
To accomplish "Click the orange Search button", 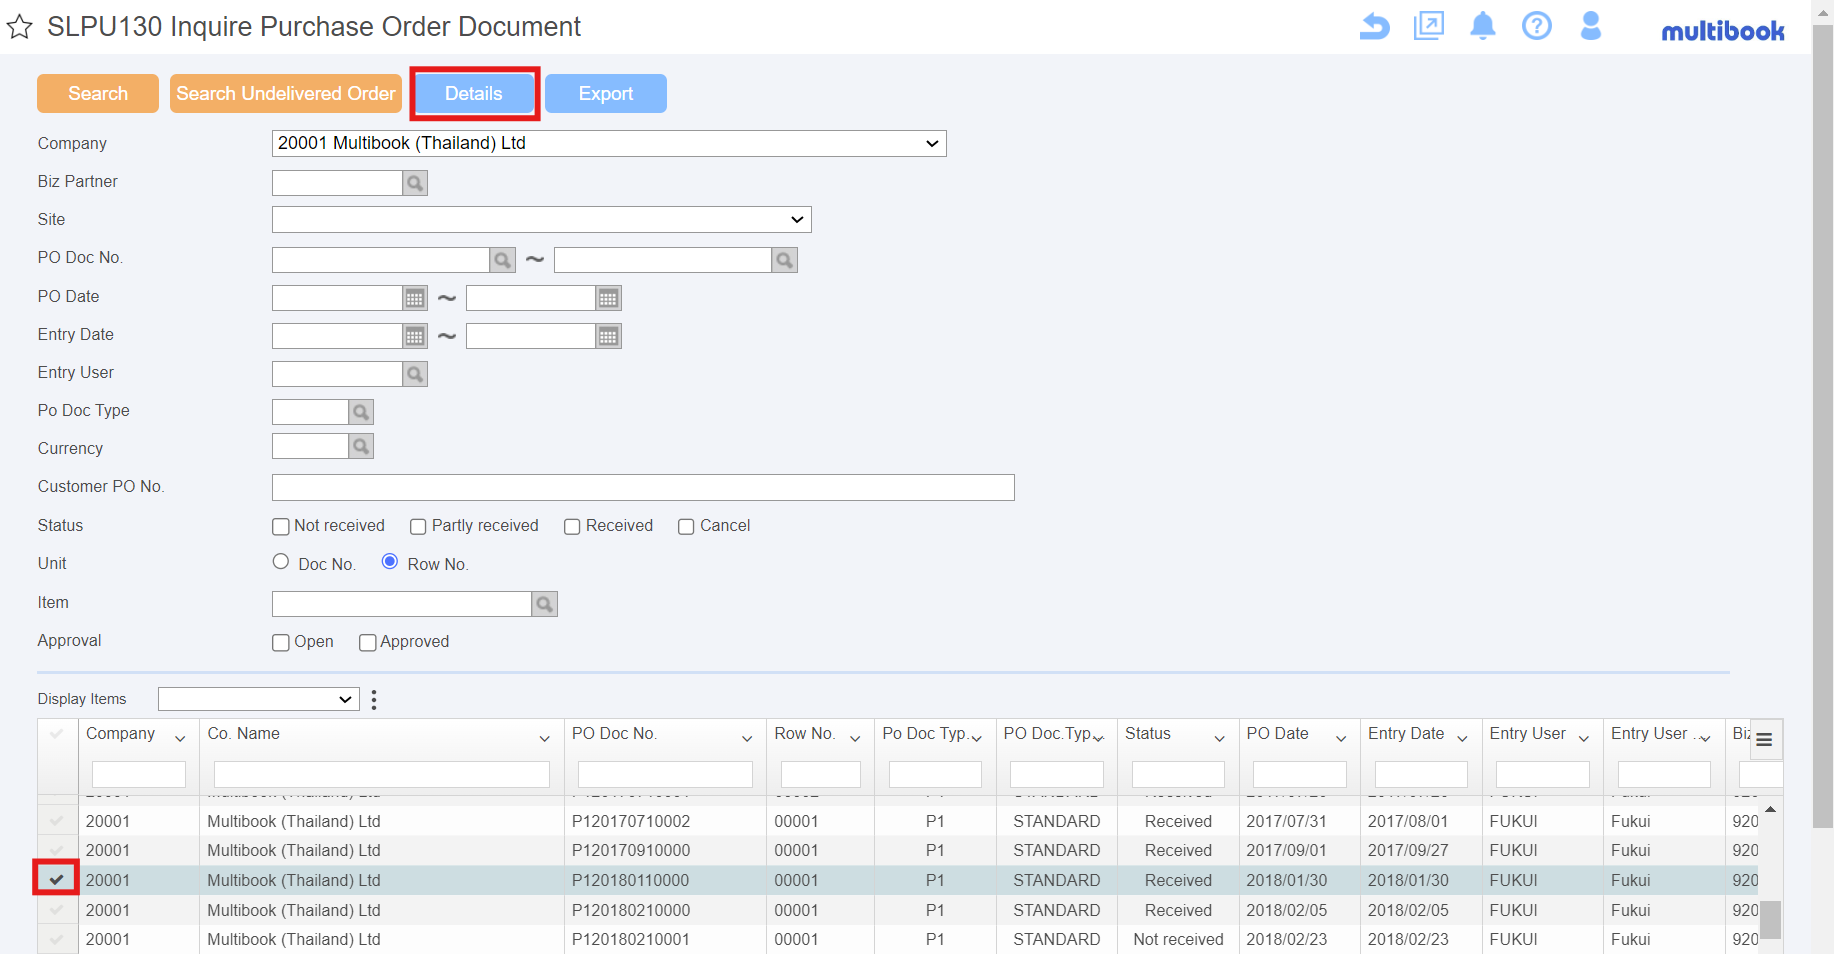I will (x=98, y=94).
